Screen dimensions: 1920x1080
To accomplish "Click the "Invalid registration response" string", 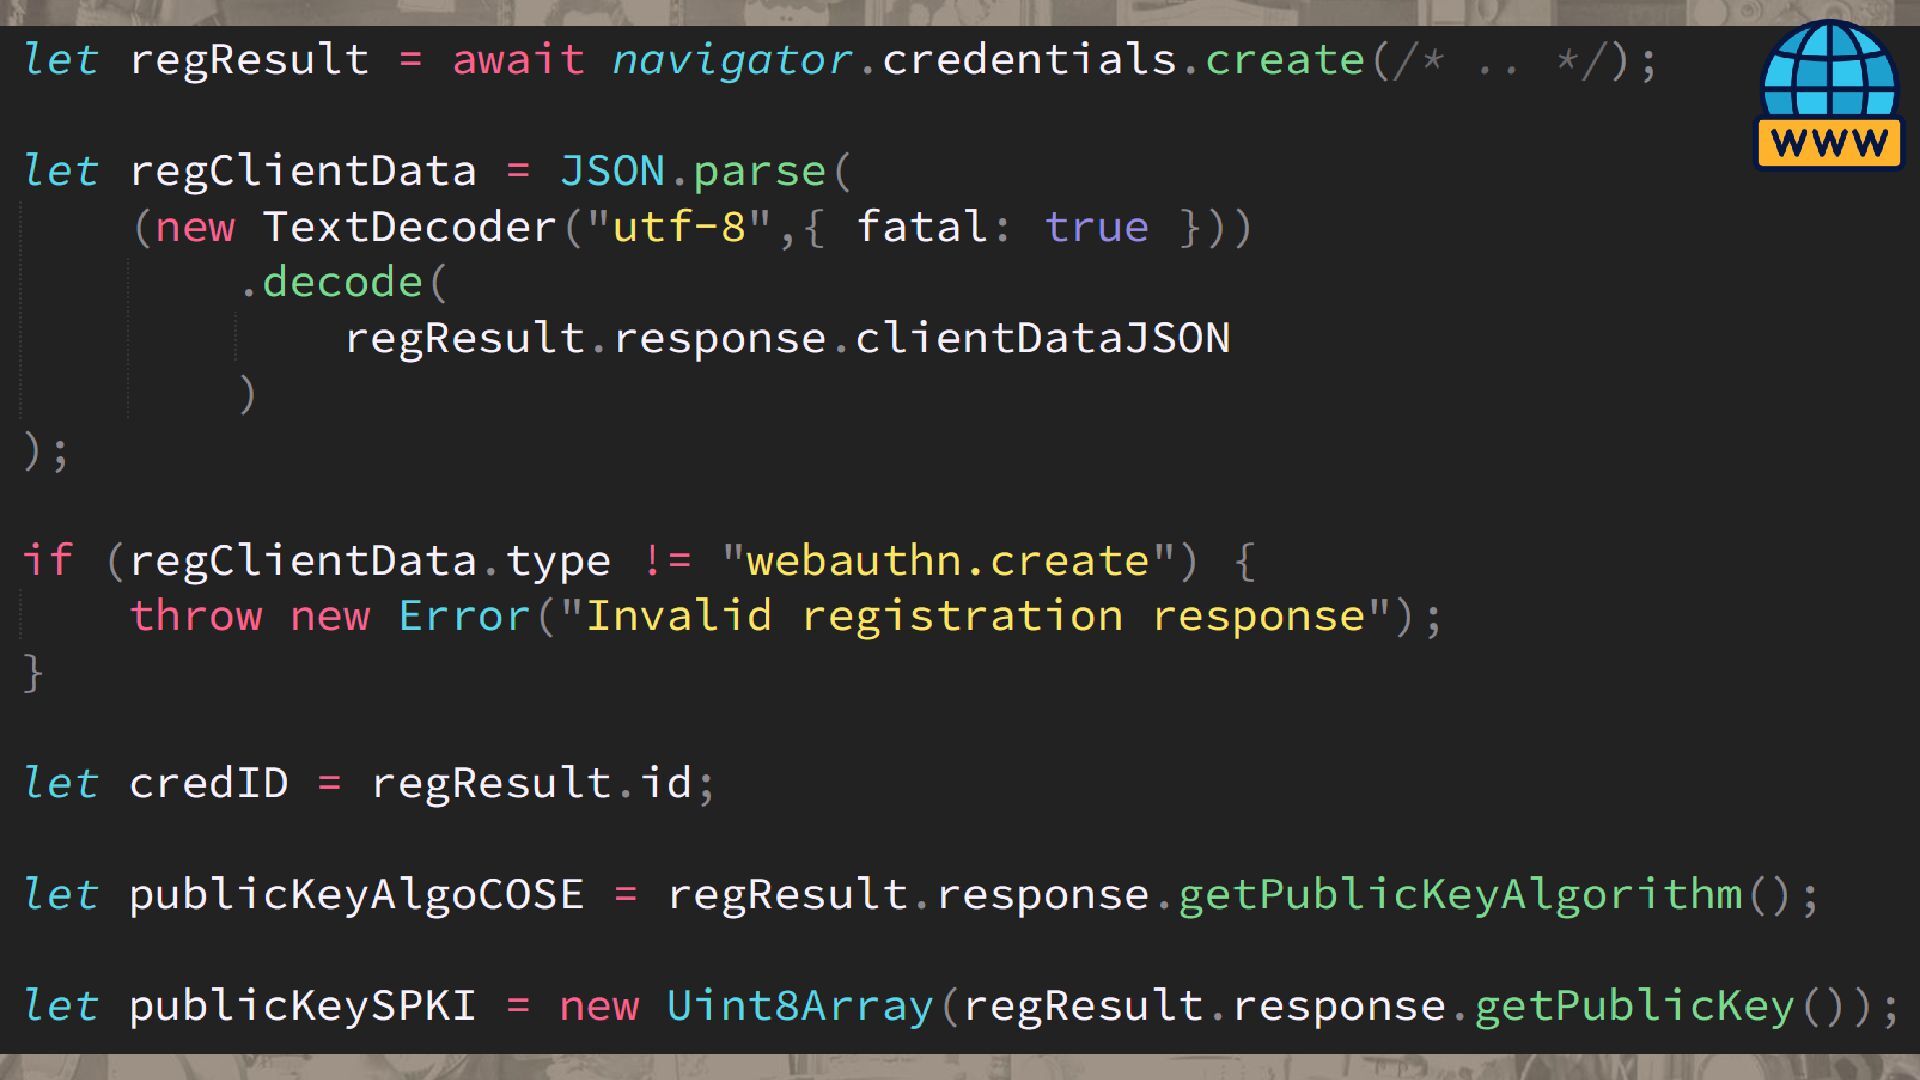I will click(x=975, y=616).
